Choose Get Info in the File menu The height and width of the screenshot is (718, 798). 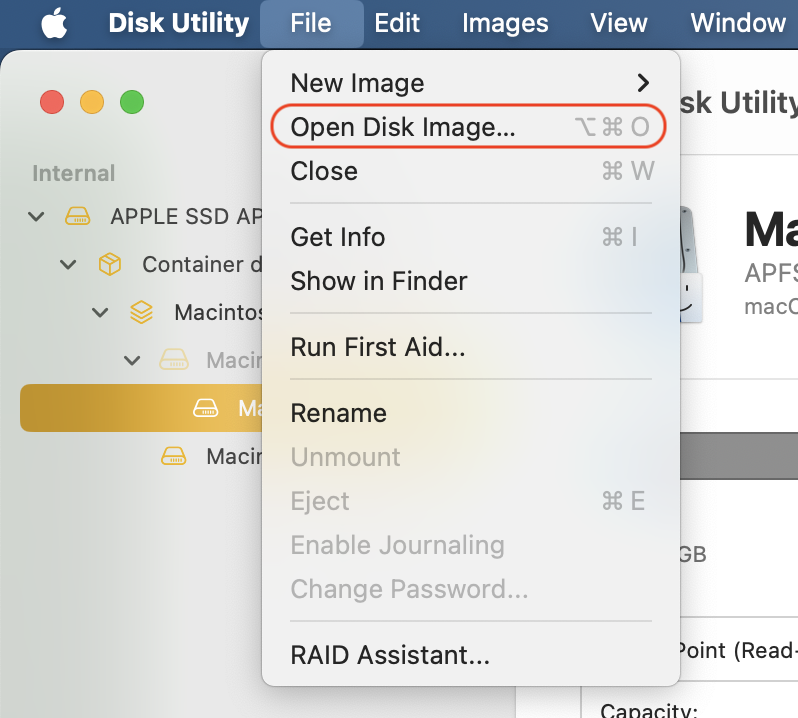pyautogui.click(x=471, y=237)
